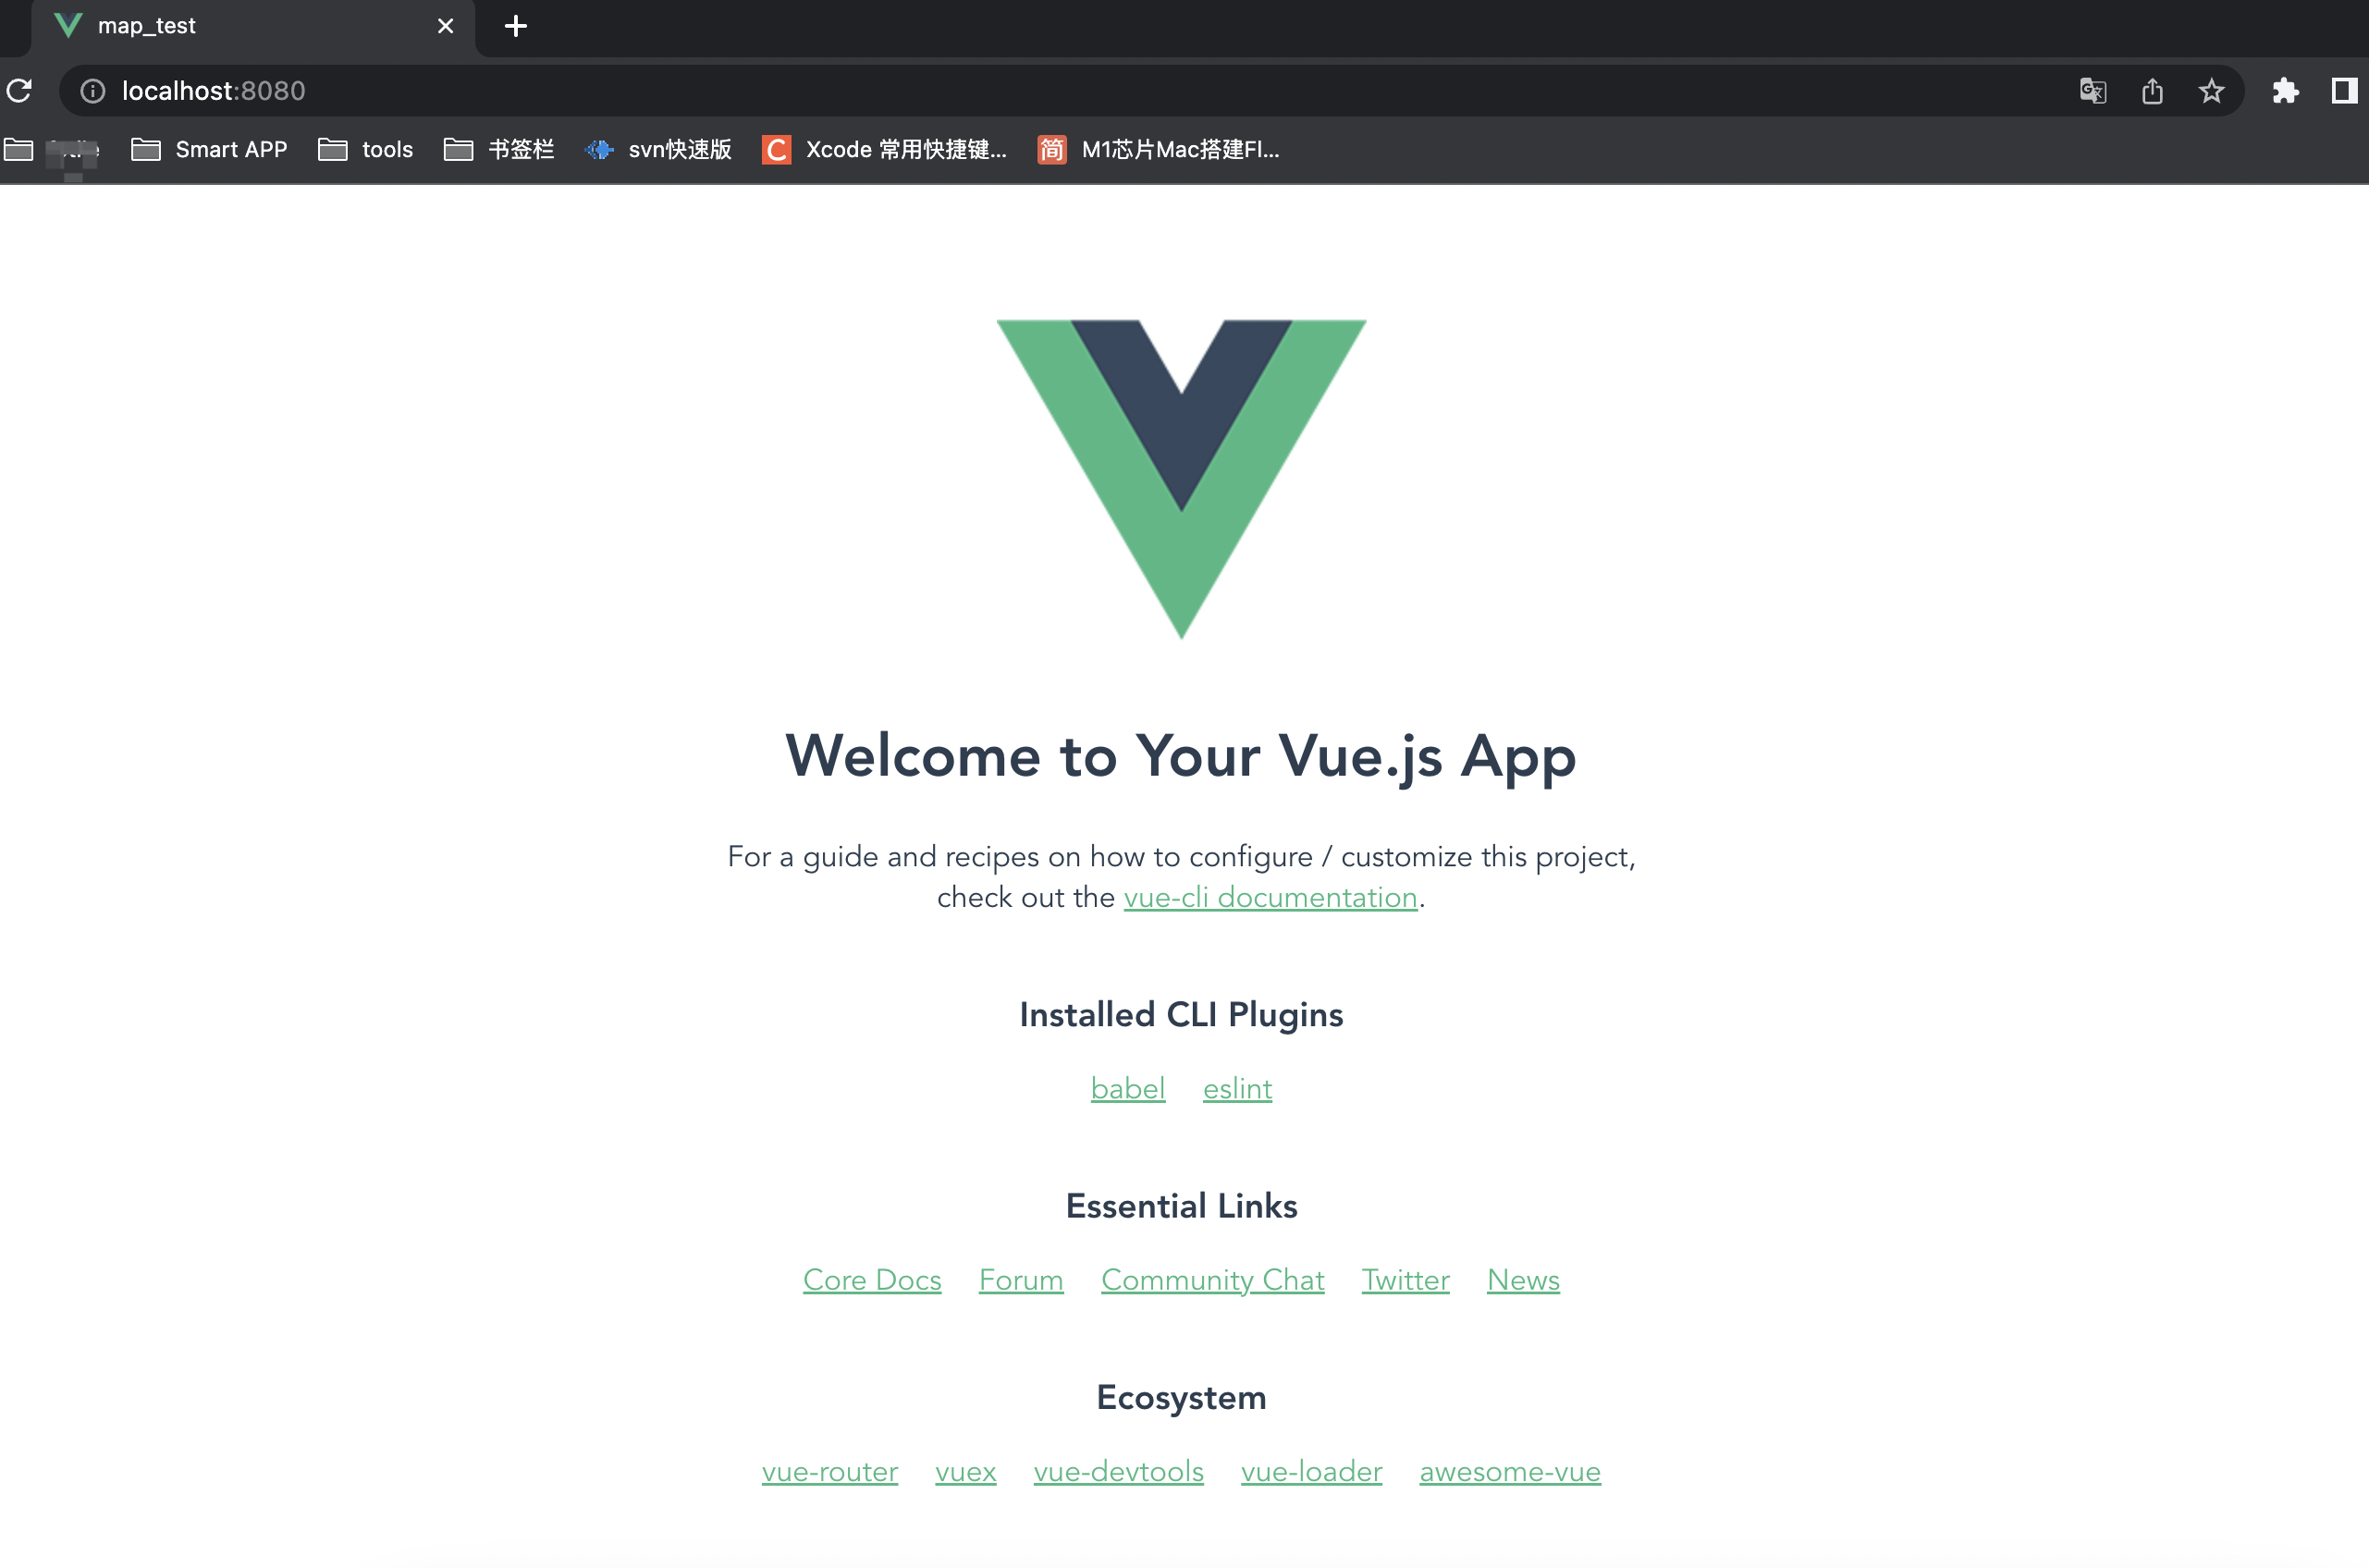Open the vue-cli documentation link
The image size is (2369, 1568).
point(1270,898)
